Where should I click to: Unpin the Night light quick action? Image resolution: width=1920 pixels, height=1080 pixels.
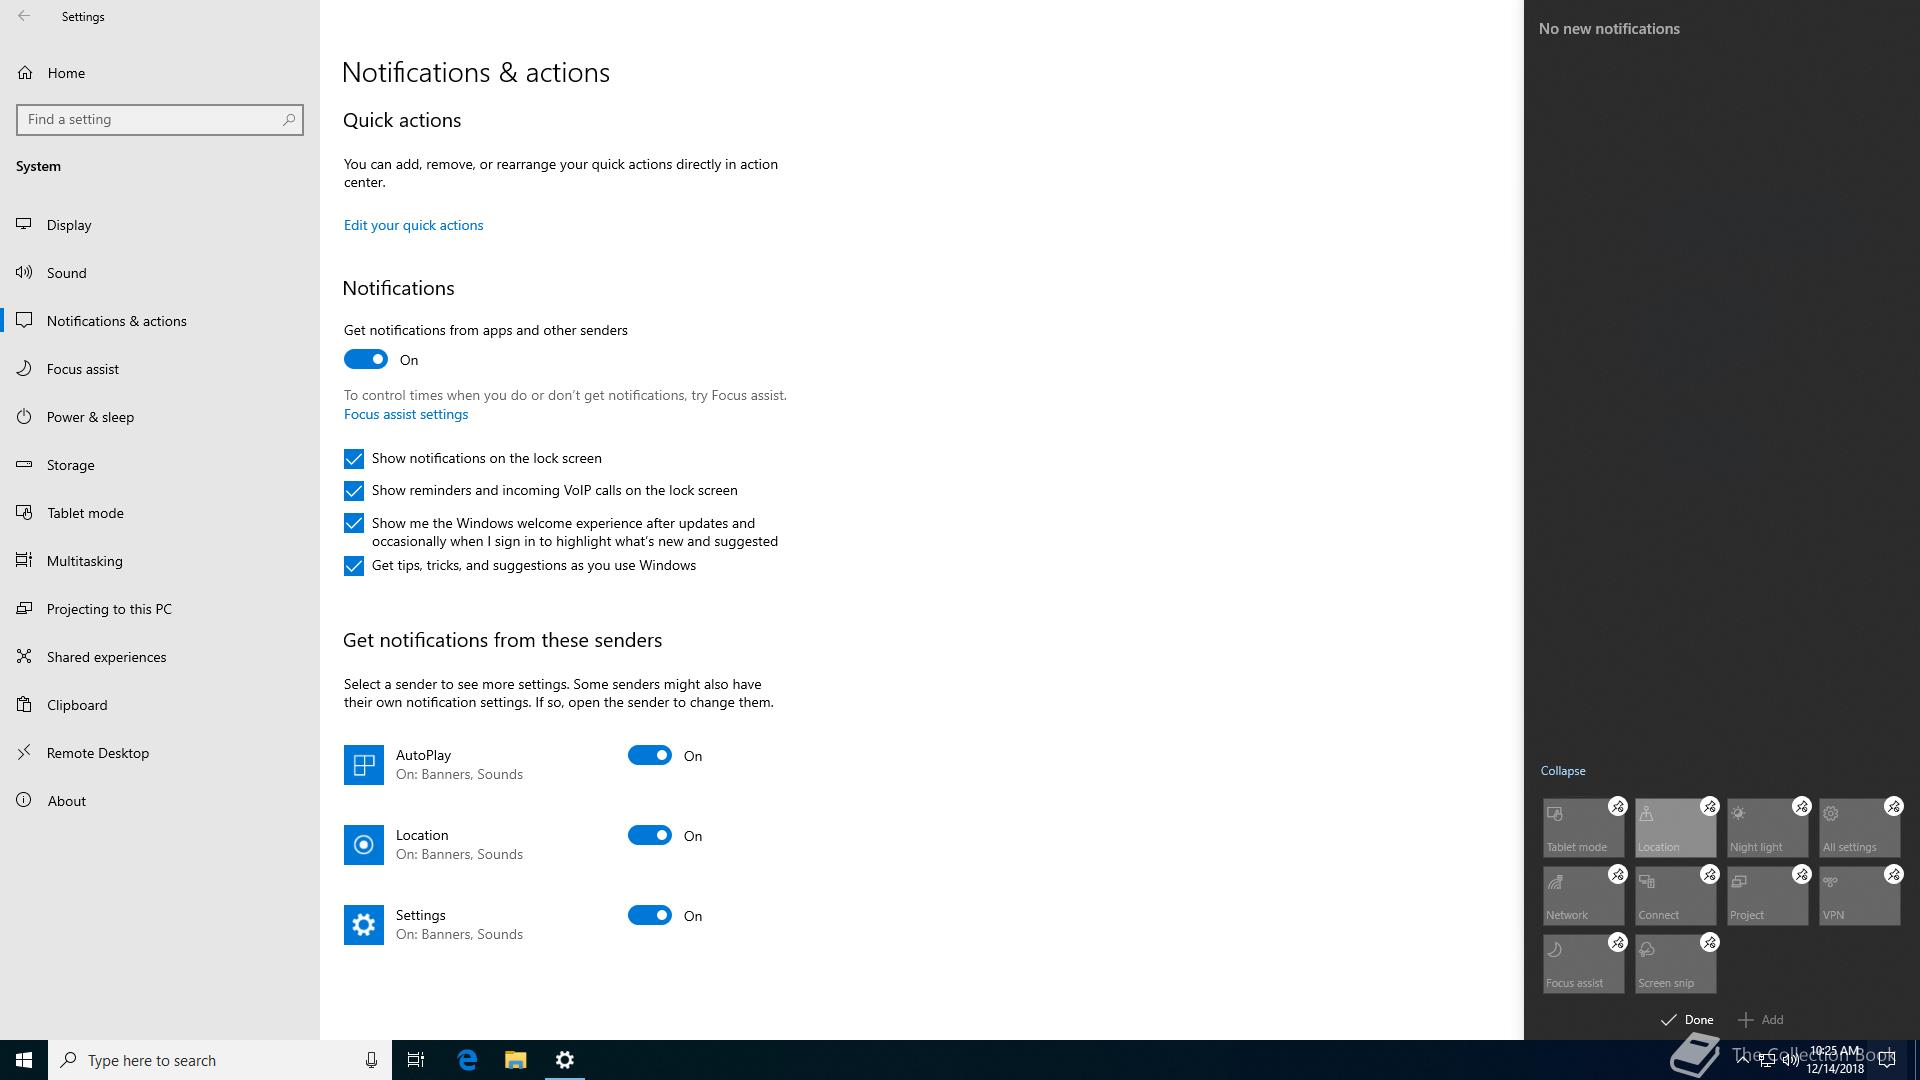[x=1801, y=806]
